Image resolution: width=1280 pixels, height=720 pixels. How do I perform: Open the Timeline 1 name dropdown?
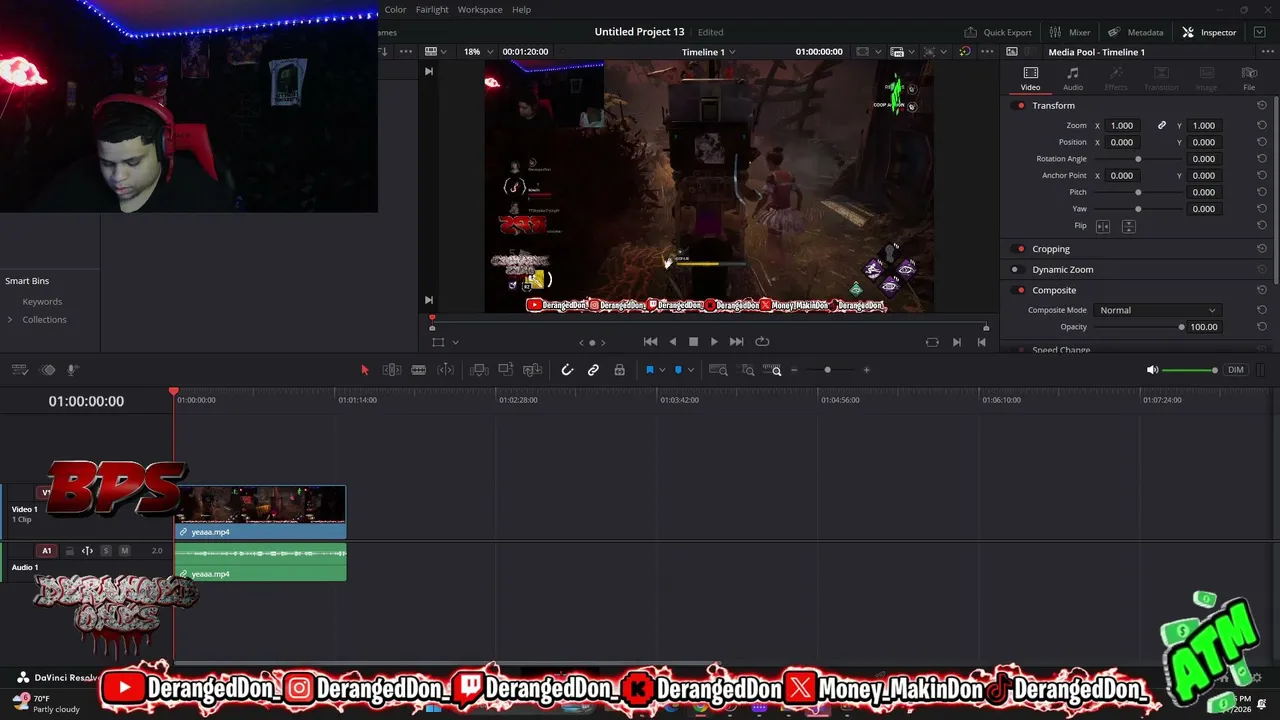[709, 52]
